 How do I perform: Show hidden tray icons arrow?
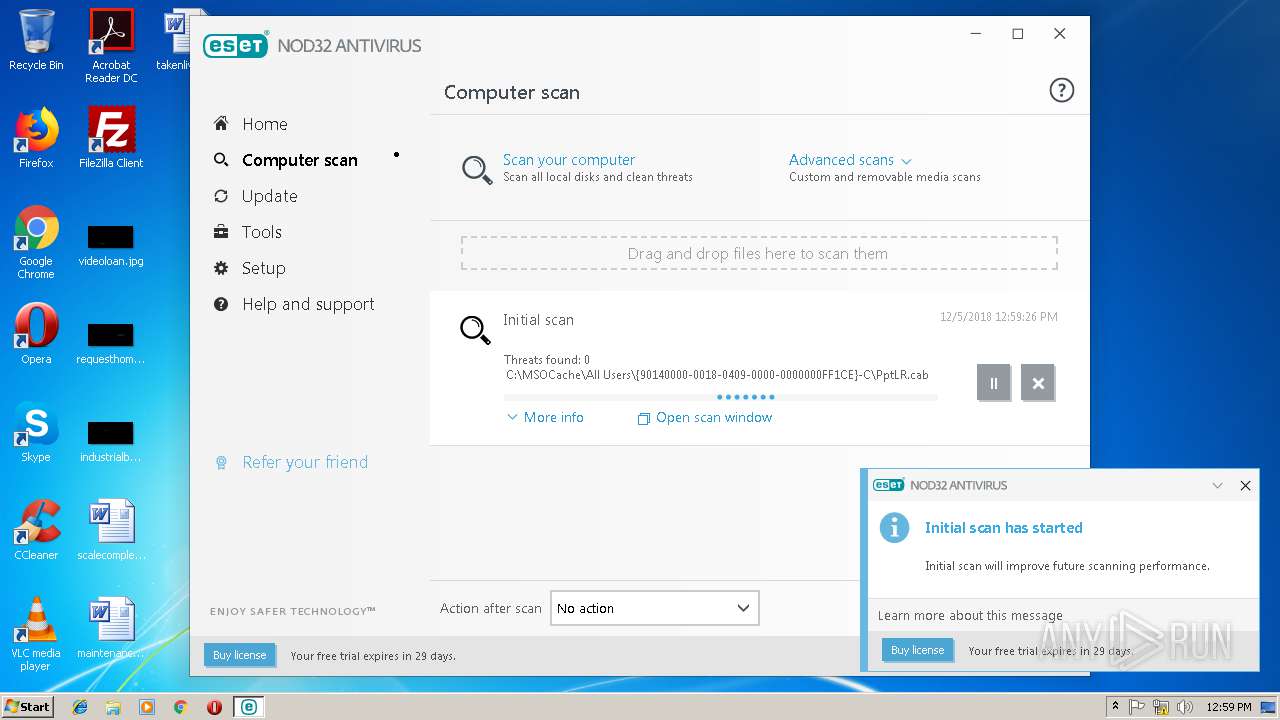tap(1115, 706)
